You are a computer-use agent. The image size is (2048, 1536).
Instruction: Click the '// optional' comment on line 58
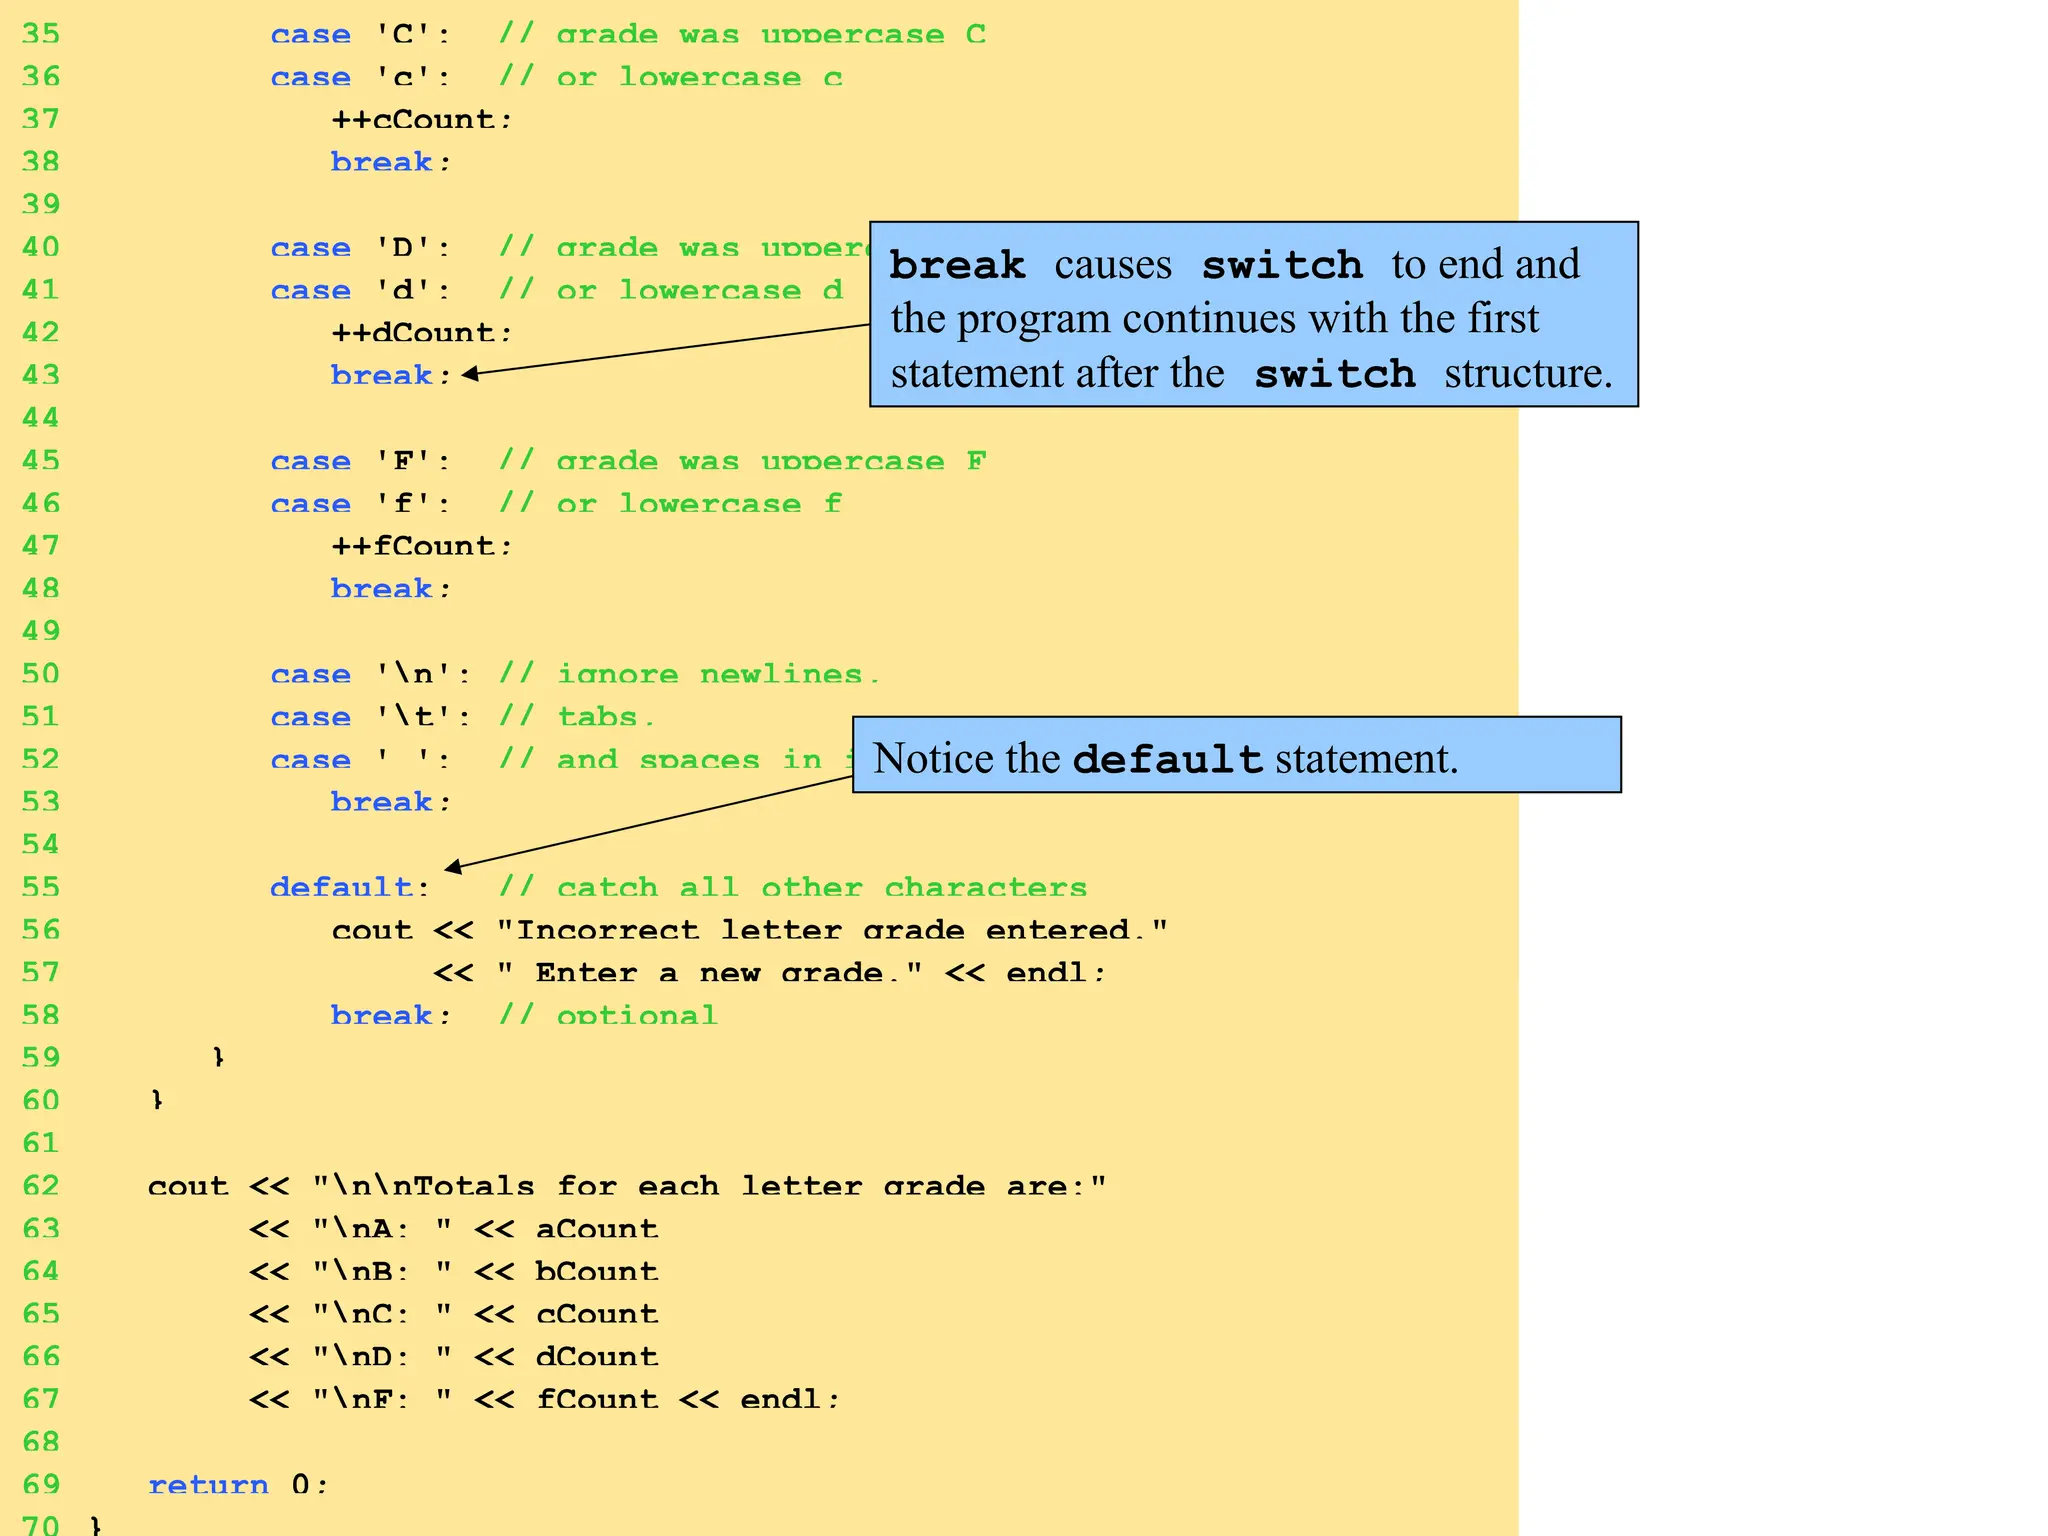608,1016
